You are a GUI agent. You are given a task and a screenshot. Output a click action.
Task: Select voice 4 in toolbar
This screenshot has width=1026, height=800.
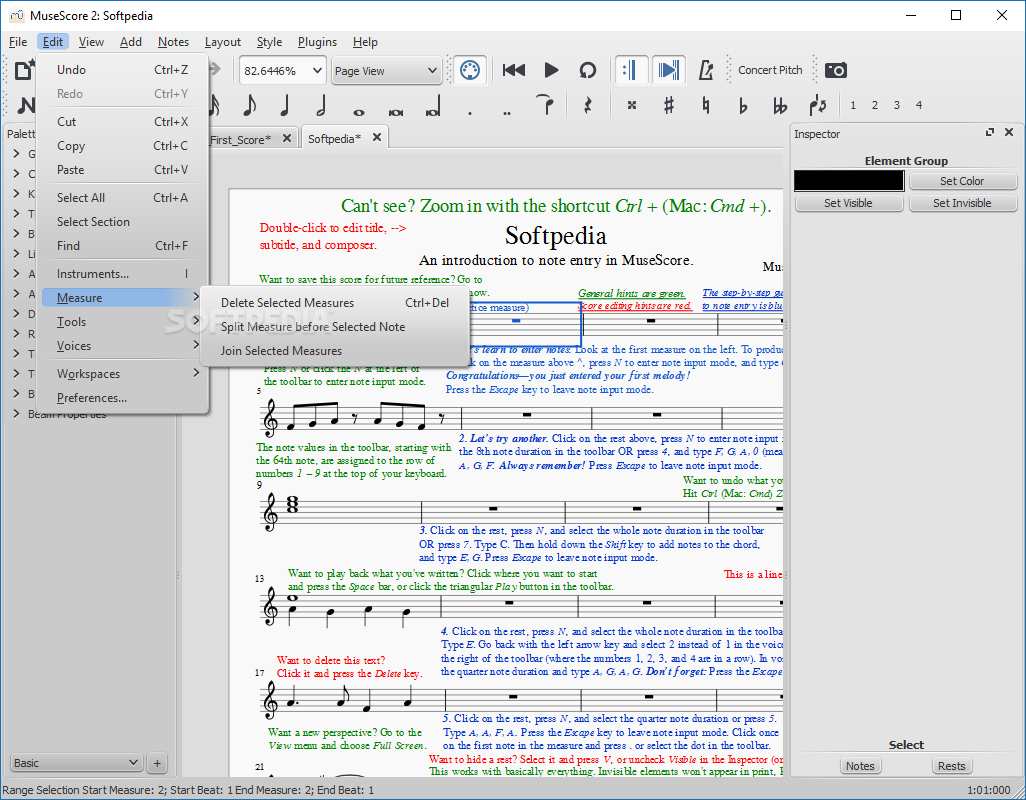click(919, 105)
